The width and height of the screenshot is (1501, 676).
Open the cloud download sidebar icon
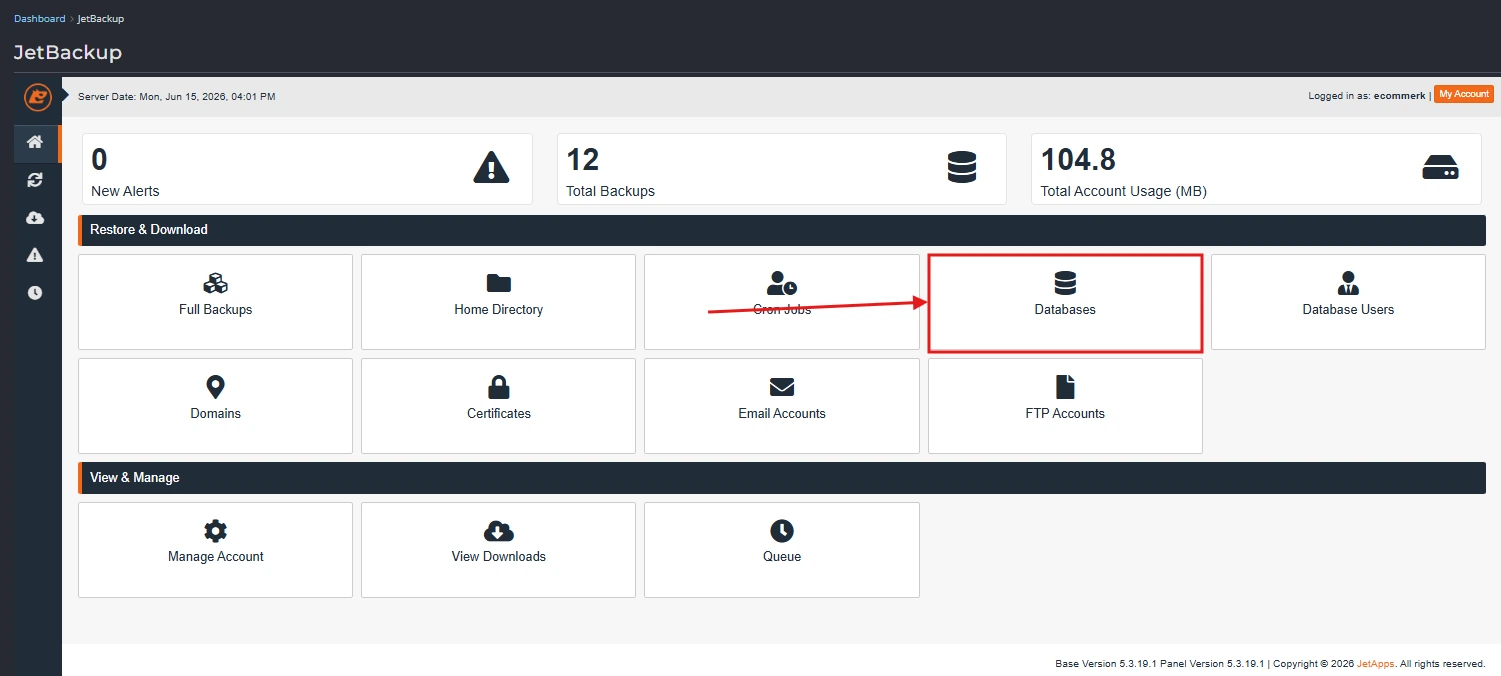(35, 218)
